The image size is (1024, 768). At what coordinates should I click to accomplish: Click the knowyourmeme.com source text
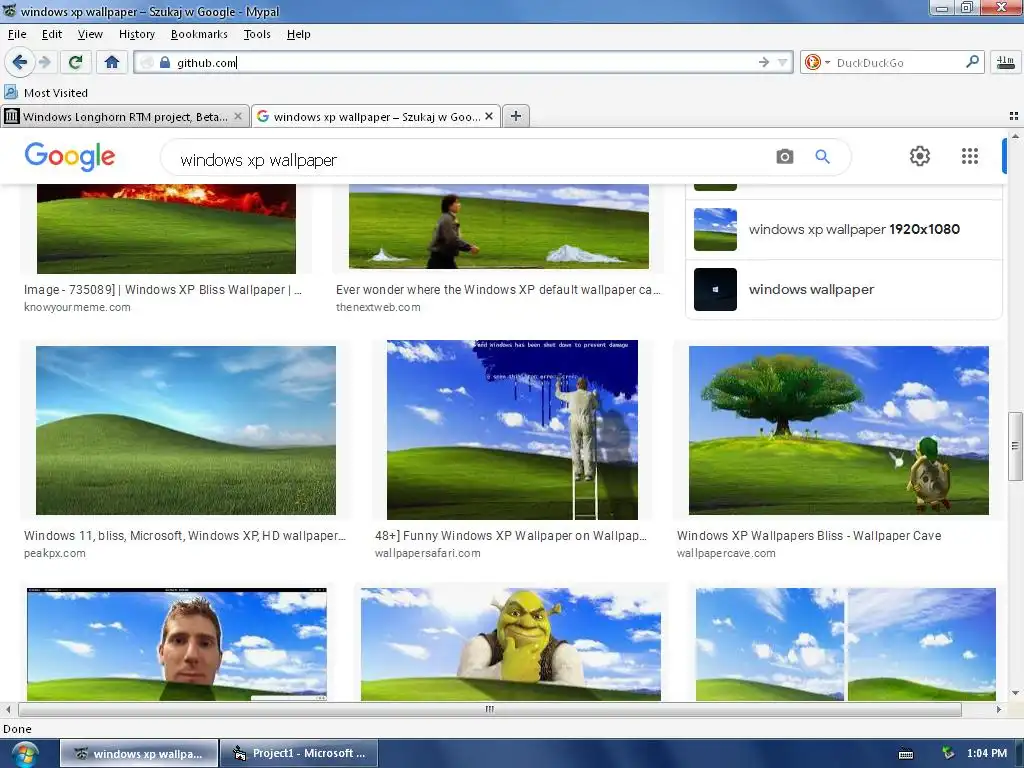[x=77, y=307]
